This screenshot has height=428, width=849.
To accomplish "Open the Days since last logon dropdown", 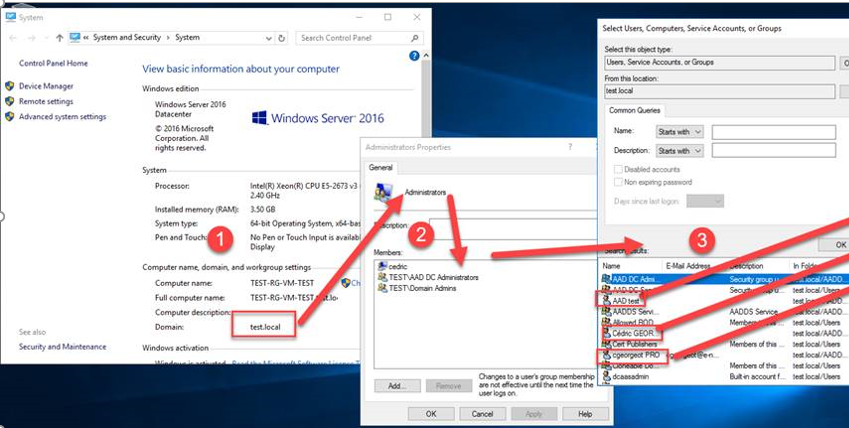I will (705, 201).
